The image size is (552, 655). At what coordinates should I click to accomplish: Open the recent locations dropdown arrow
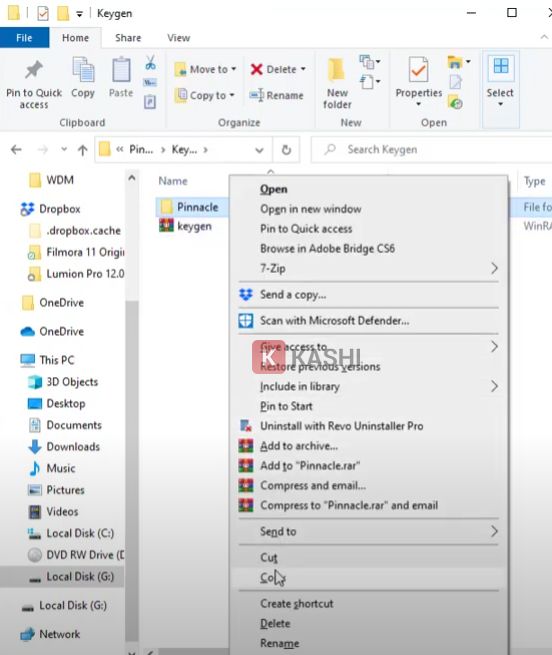tap(64, 149)
